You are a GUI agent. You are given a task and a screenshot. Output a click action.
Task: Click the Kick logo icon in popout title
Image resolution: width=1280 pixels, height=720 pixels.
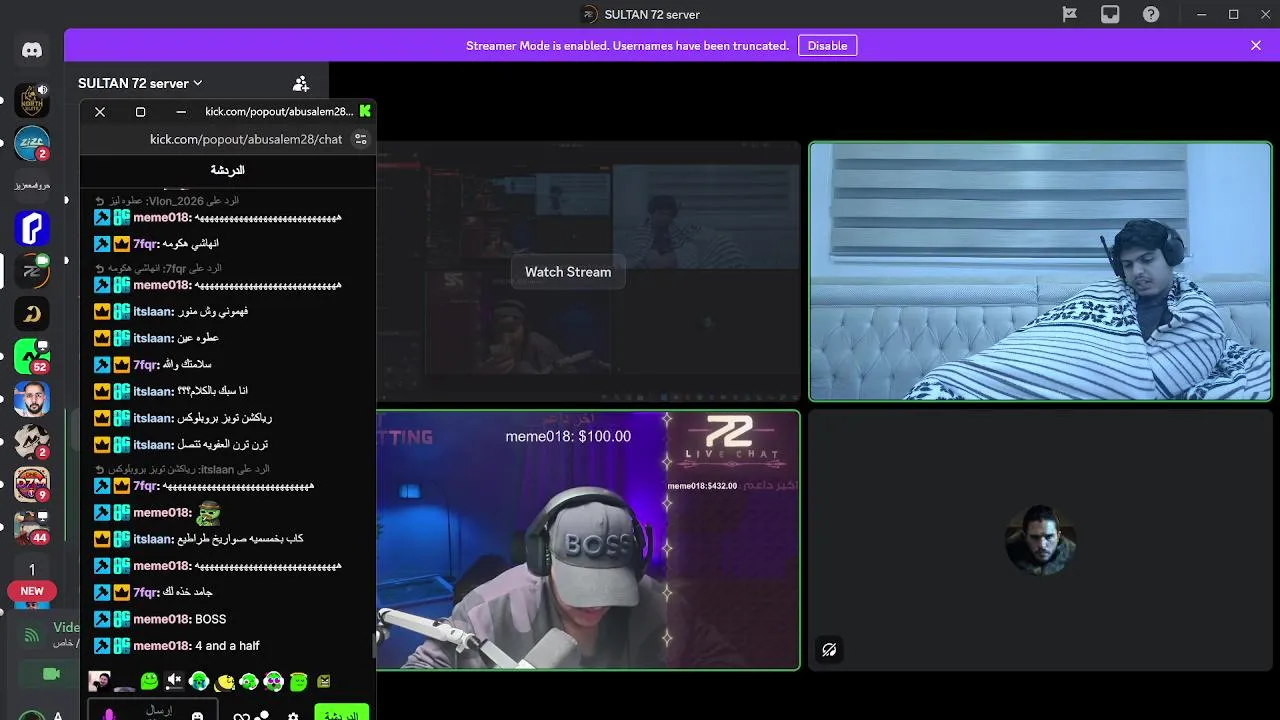(365, 111)
